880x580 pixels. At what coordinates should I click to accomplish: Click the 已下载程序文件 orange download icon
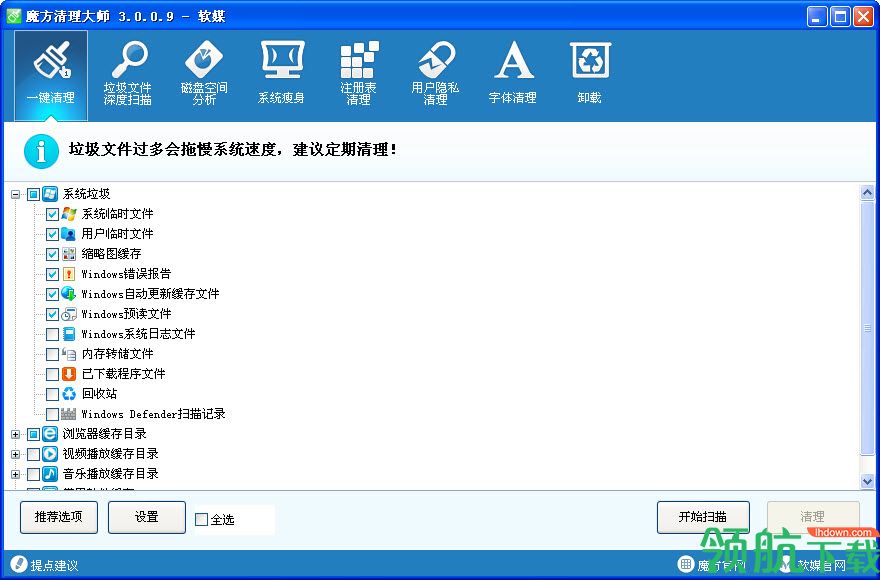tap(69, 374)
